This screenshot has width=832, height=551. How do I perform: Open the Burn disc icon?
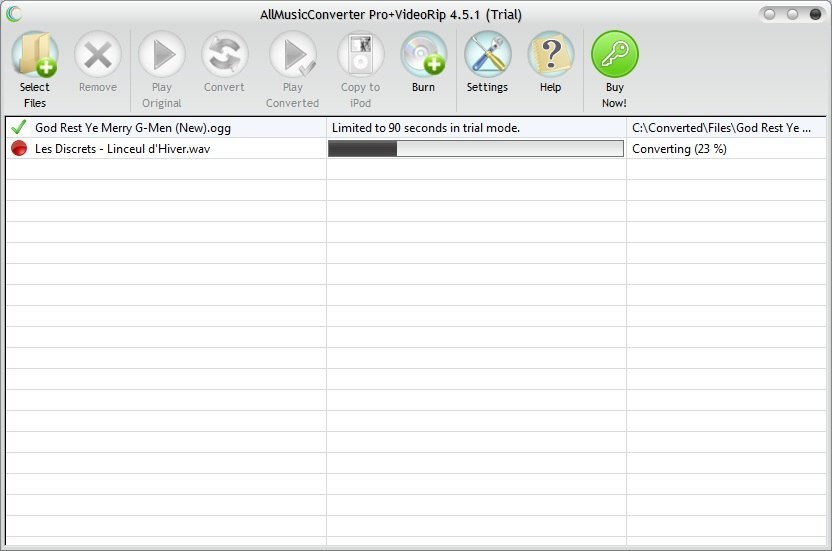423,55
